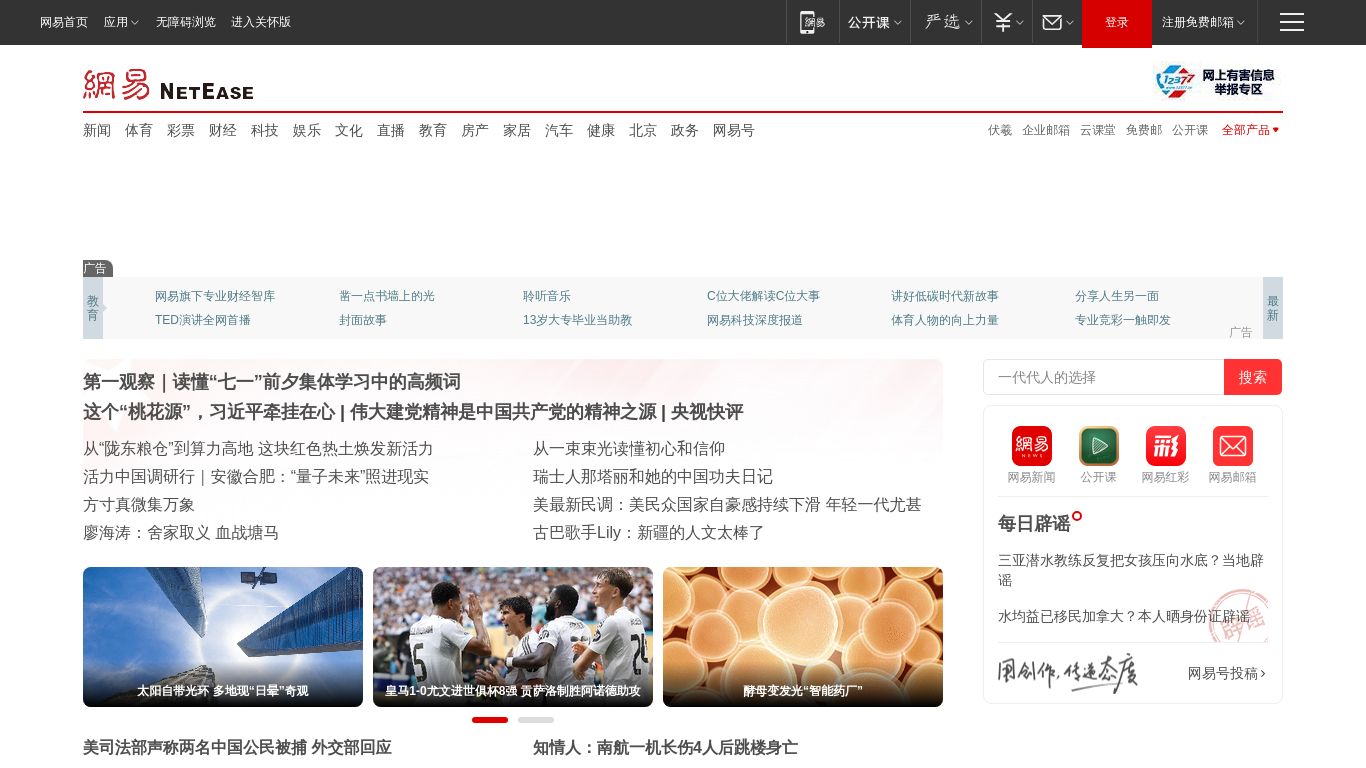Image resolution: width=1366 pixels, height=768 pixels.
Task: Open 专业竞彩一触即发 link
Action: pos(1123,320)
